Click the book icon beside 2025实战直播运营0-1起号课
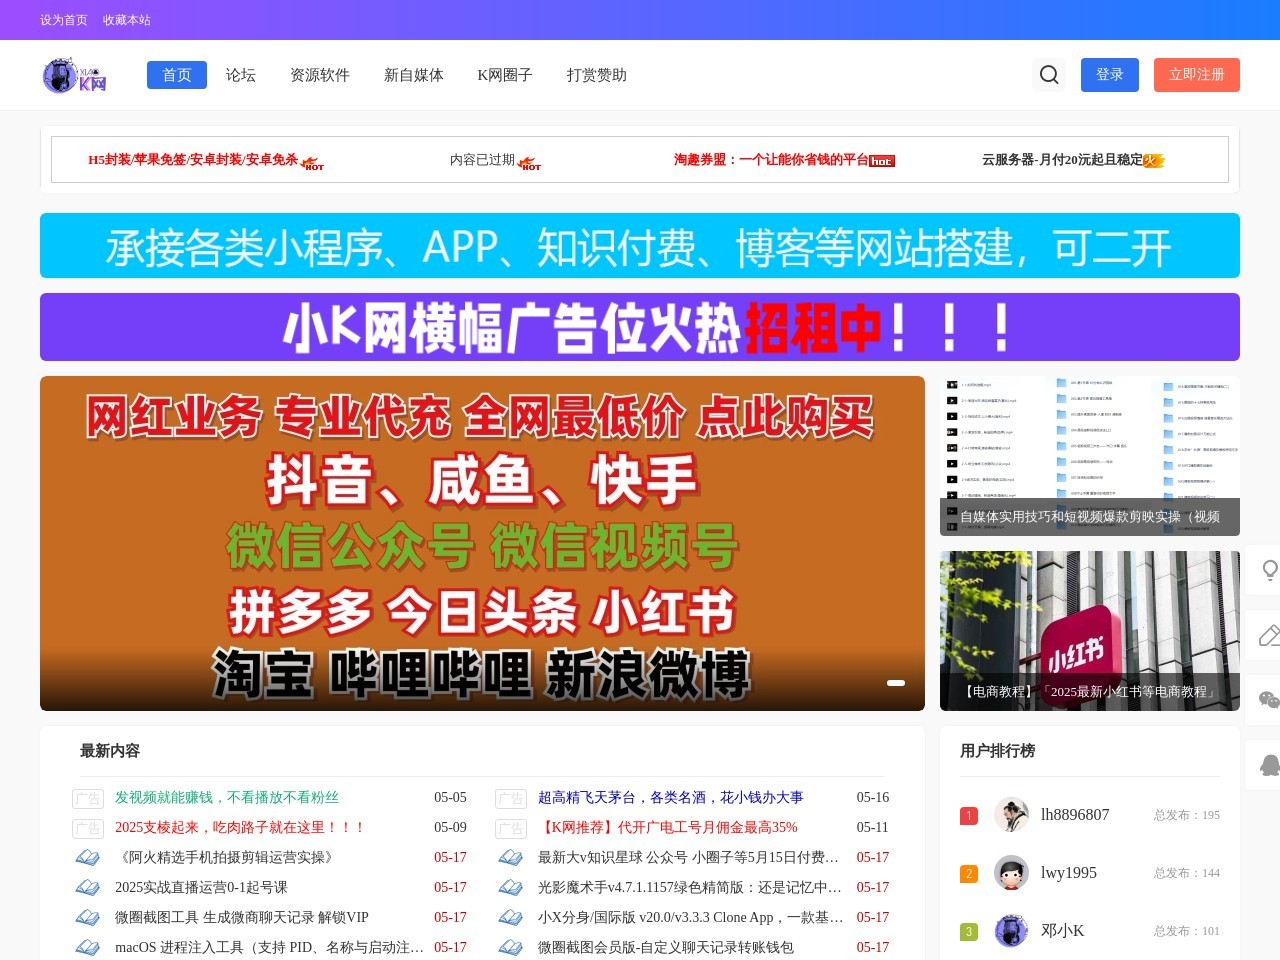 88,887
